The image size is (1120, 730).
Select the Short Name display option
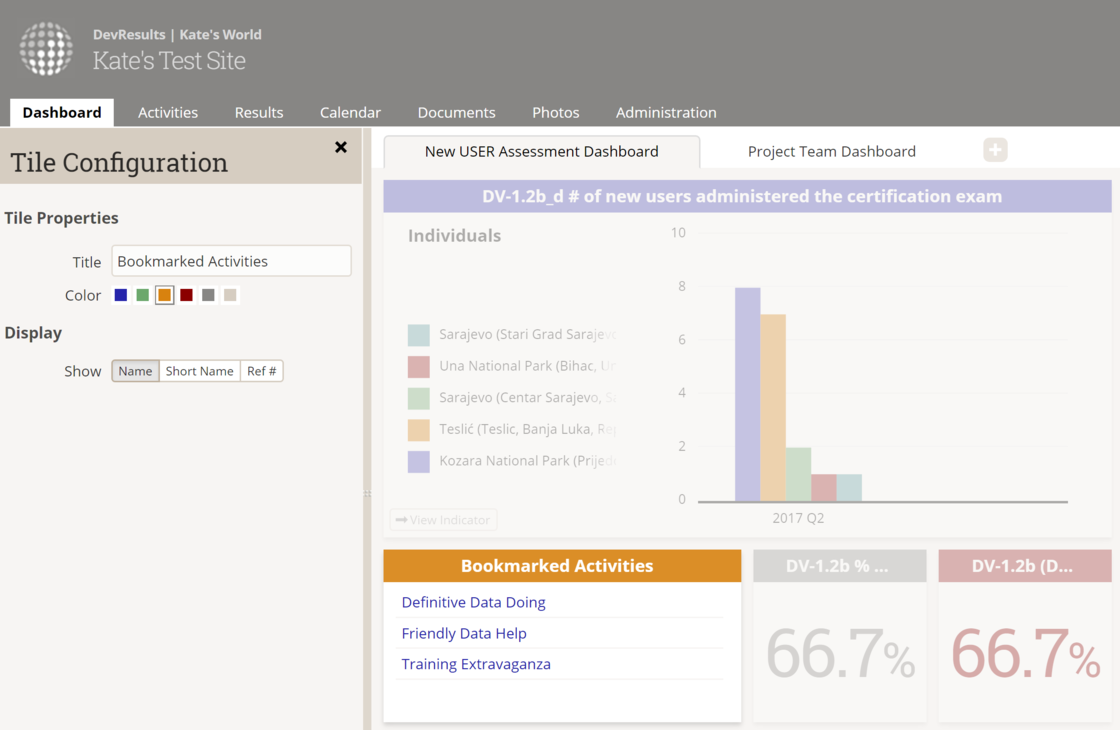(199, 371)
